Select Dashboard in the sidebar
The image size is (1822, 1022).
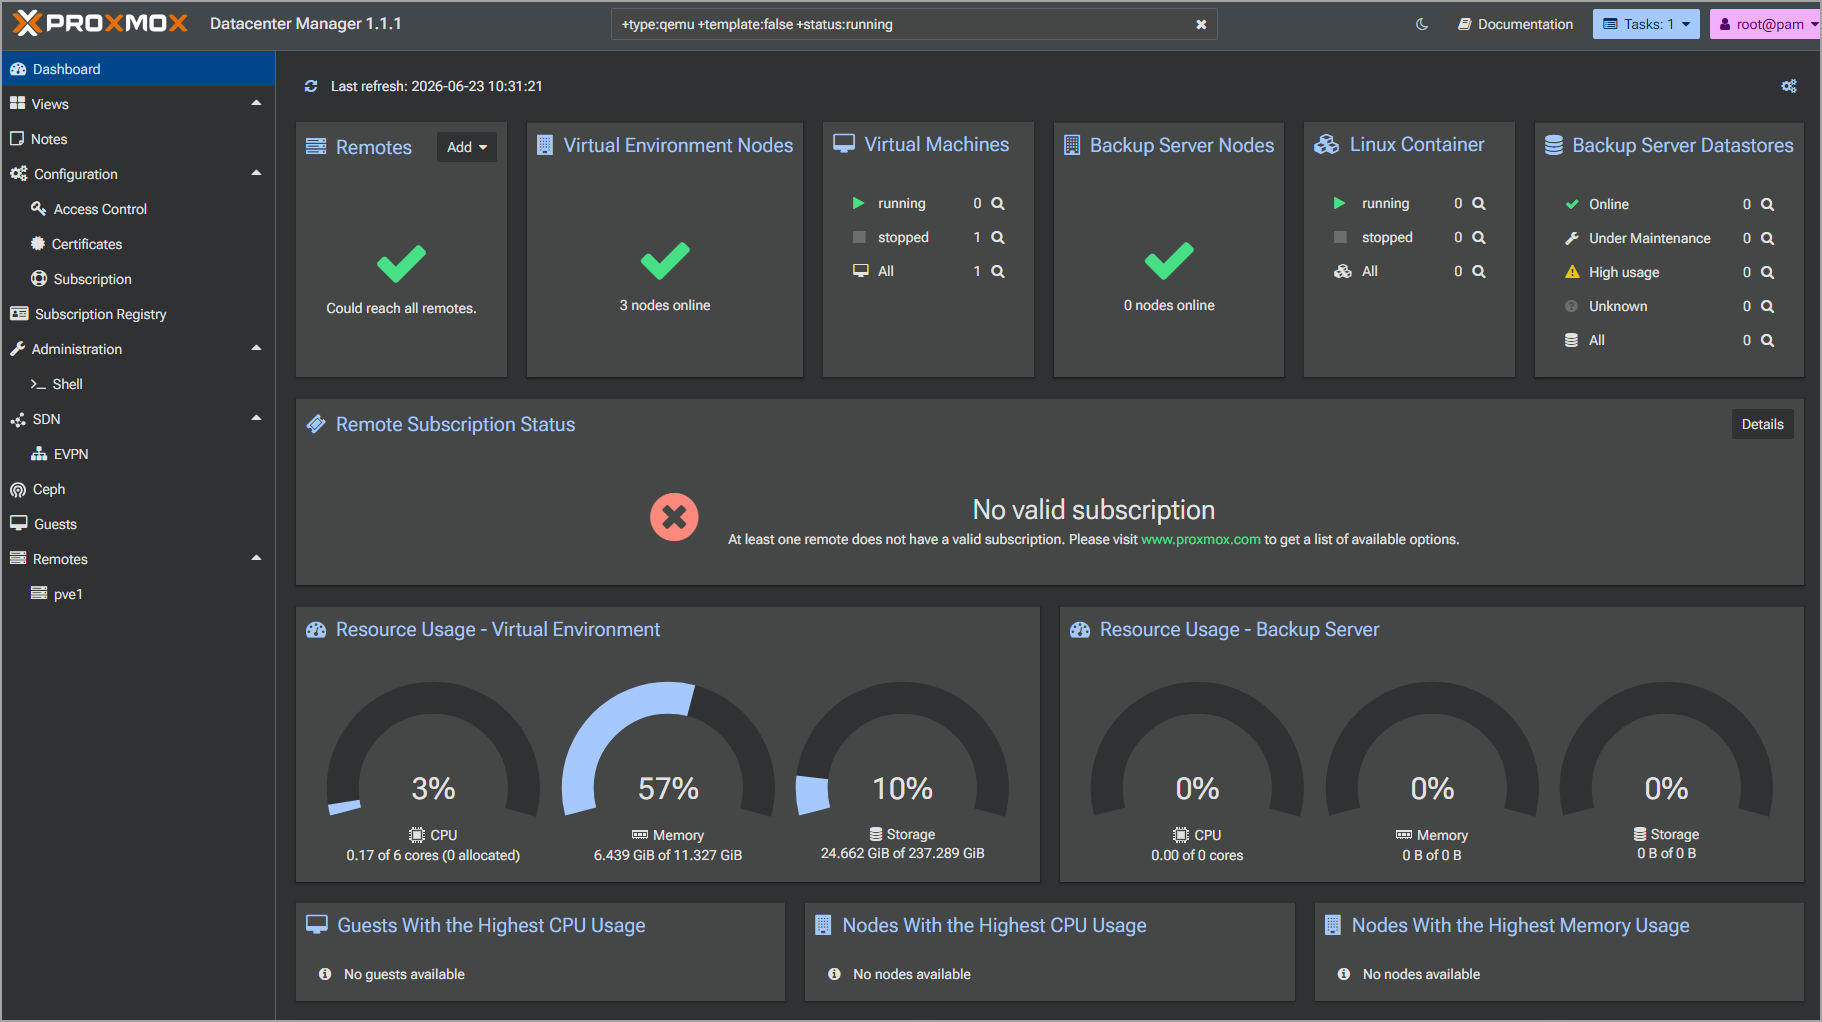point(138,69)
